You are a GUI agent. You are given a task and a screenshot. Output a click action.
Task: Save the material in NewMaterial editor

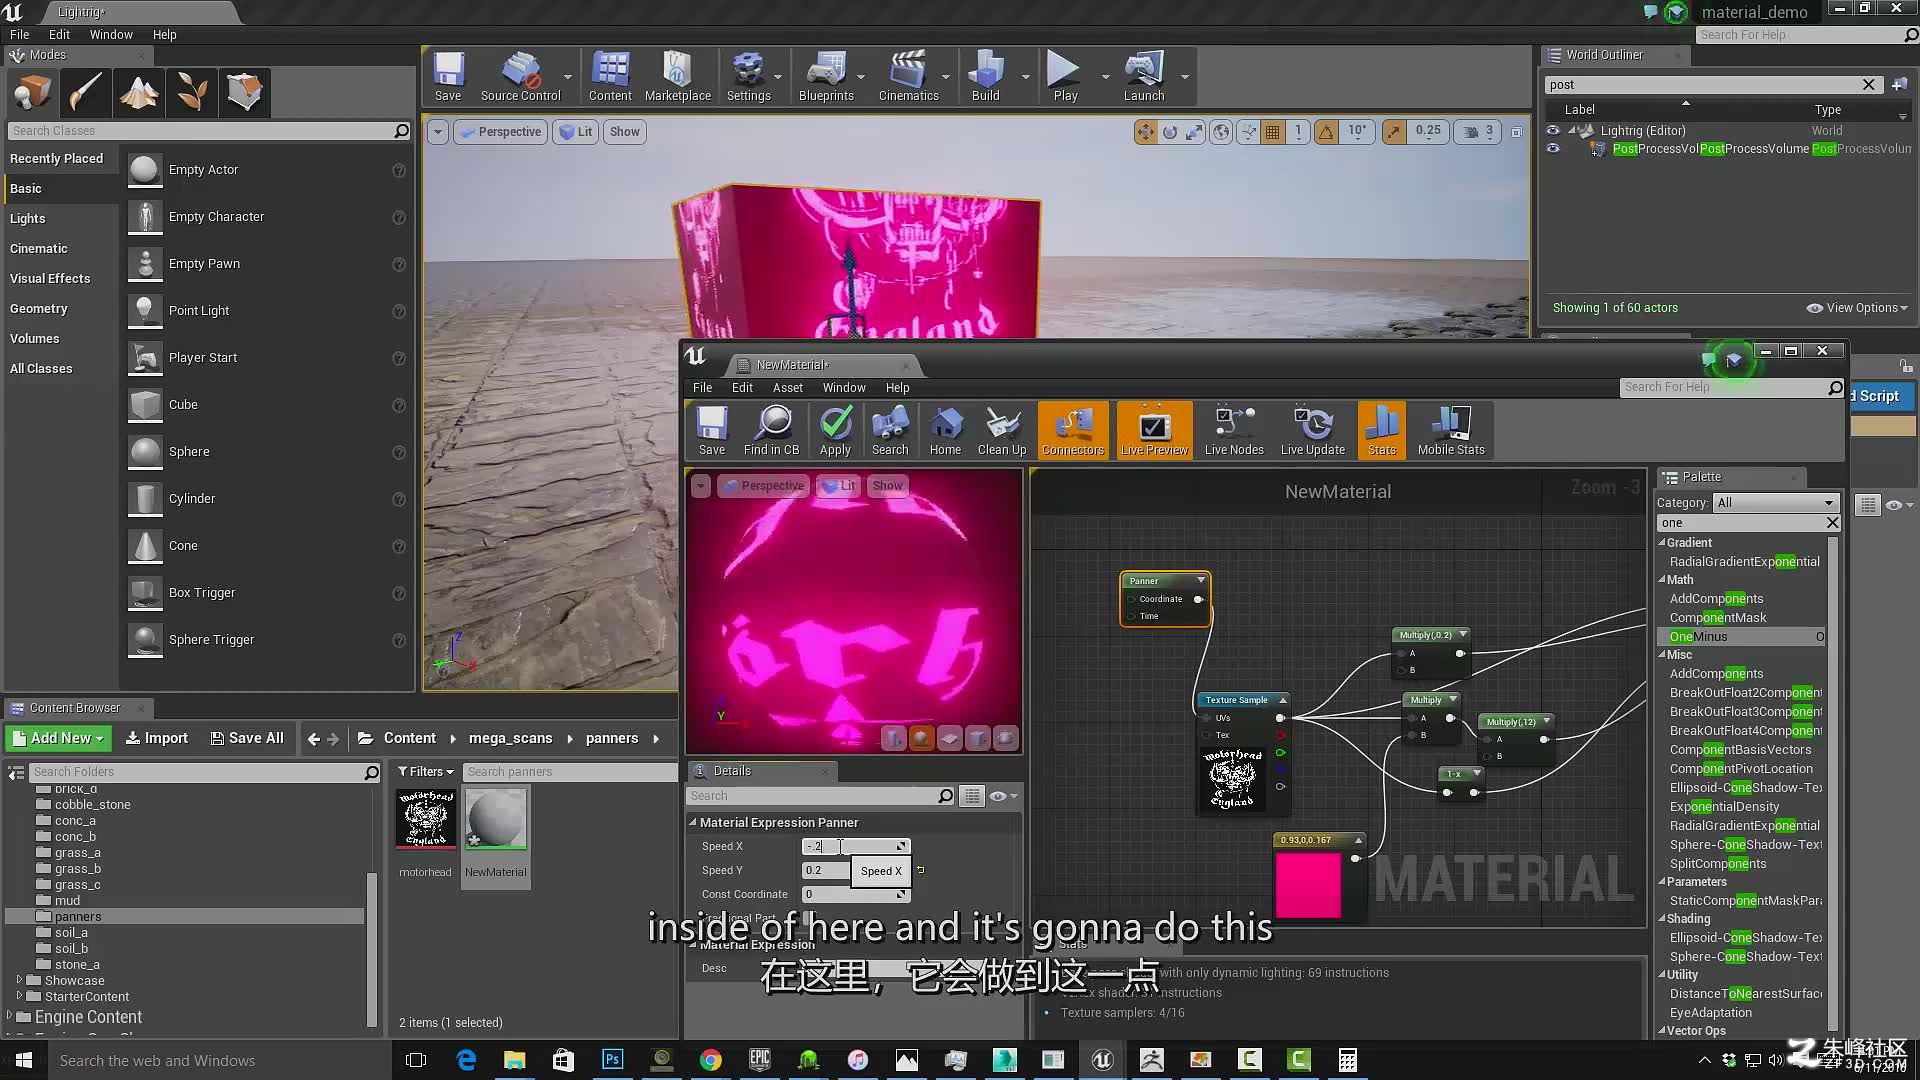pos(712,431)
